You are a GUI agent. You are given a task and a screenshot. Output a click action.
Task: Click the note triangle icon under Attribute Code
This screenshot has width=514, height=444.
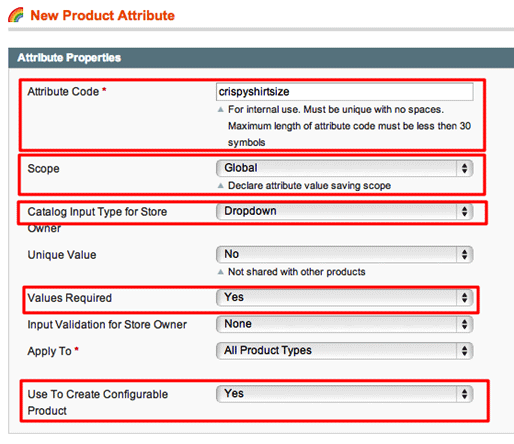click(x=220, y=109)
